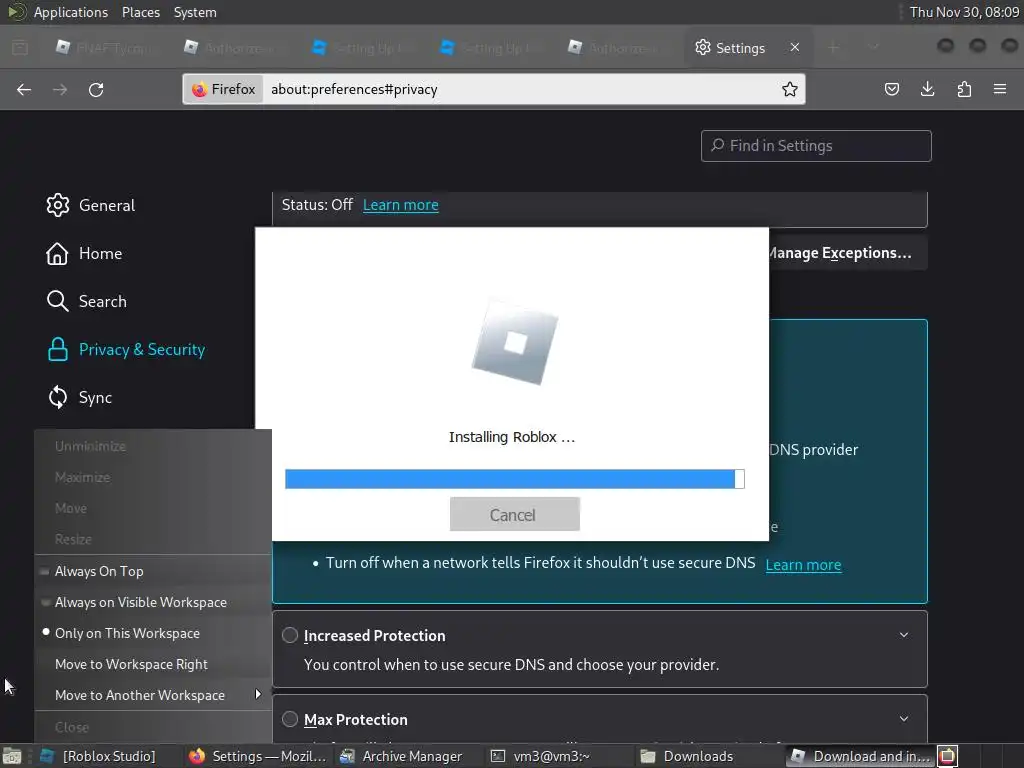Screen dimensions: 1024x768
Task: Click the Firefox identity icon in address bar
Action: click(223, 89)
